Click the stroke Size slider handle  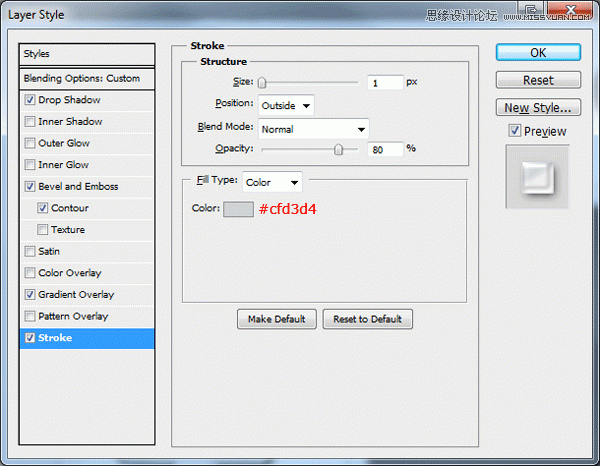[262, 83]
